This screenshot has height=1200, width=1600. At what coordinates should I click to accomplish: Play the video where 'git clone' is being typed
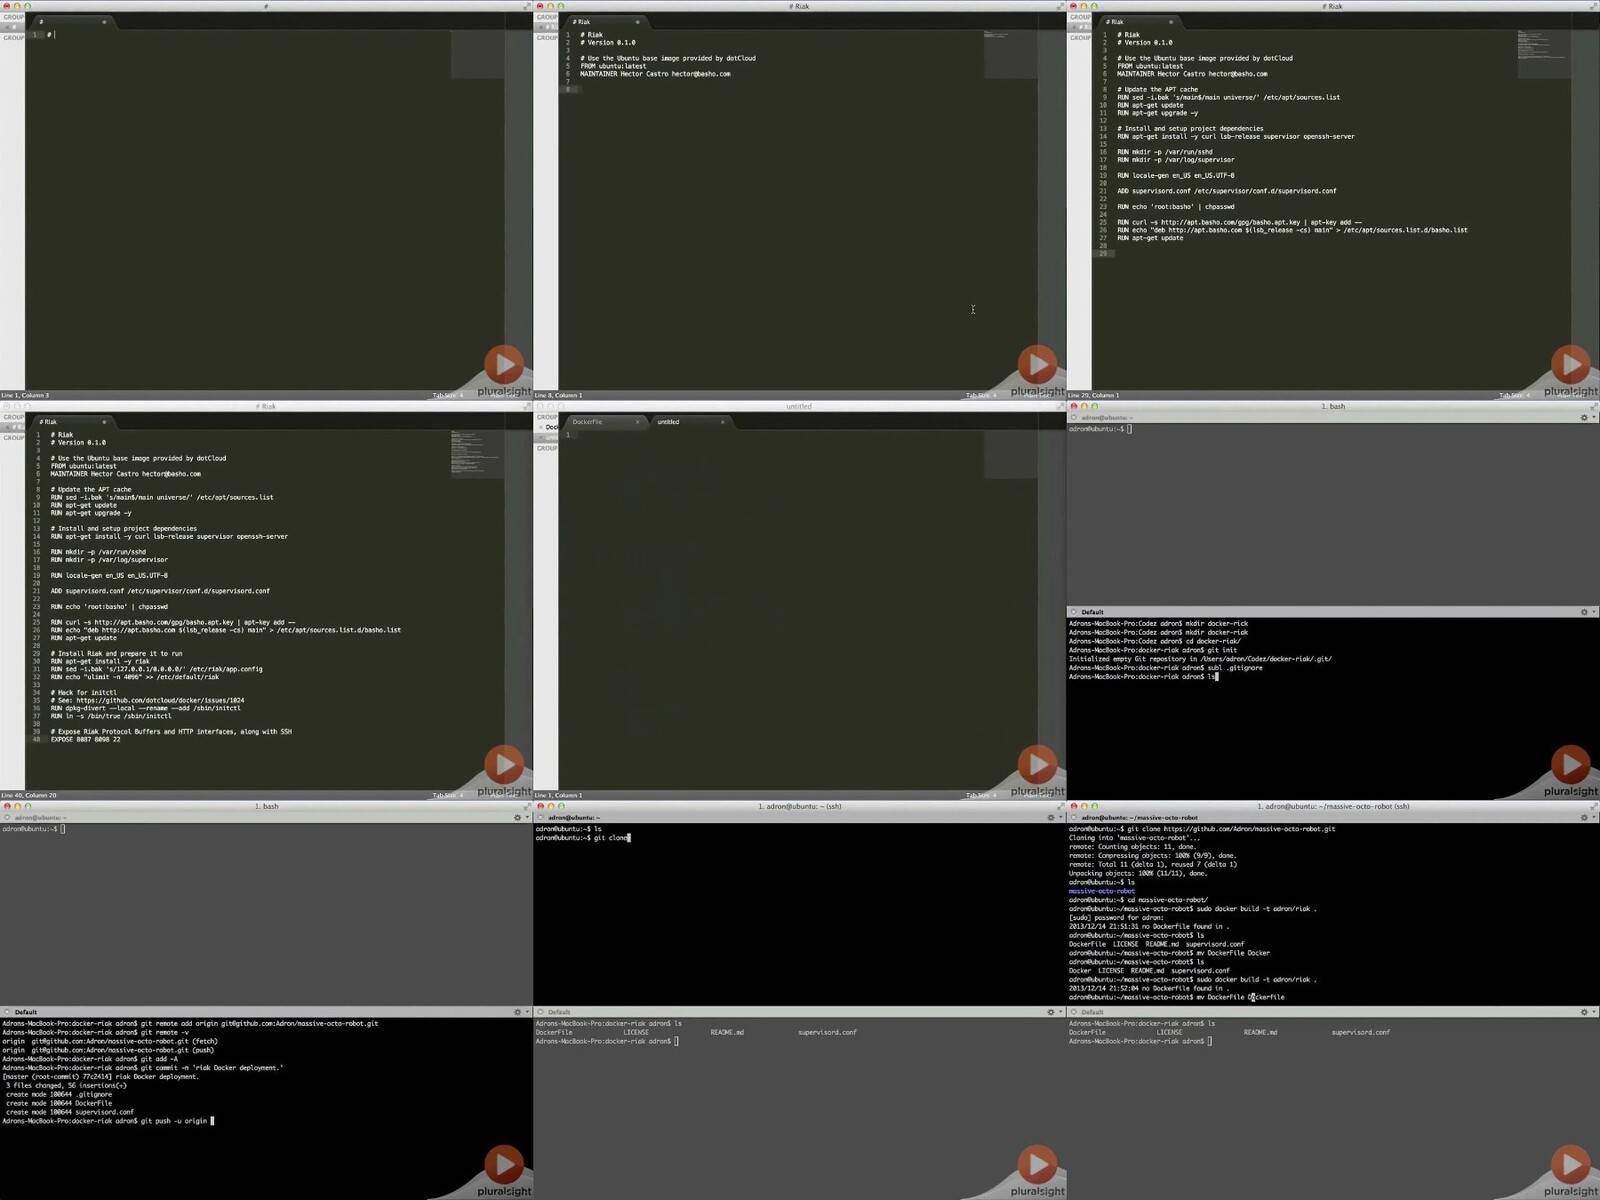point(1037,1164)
